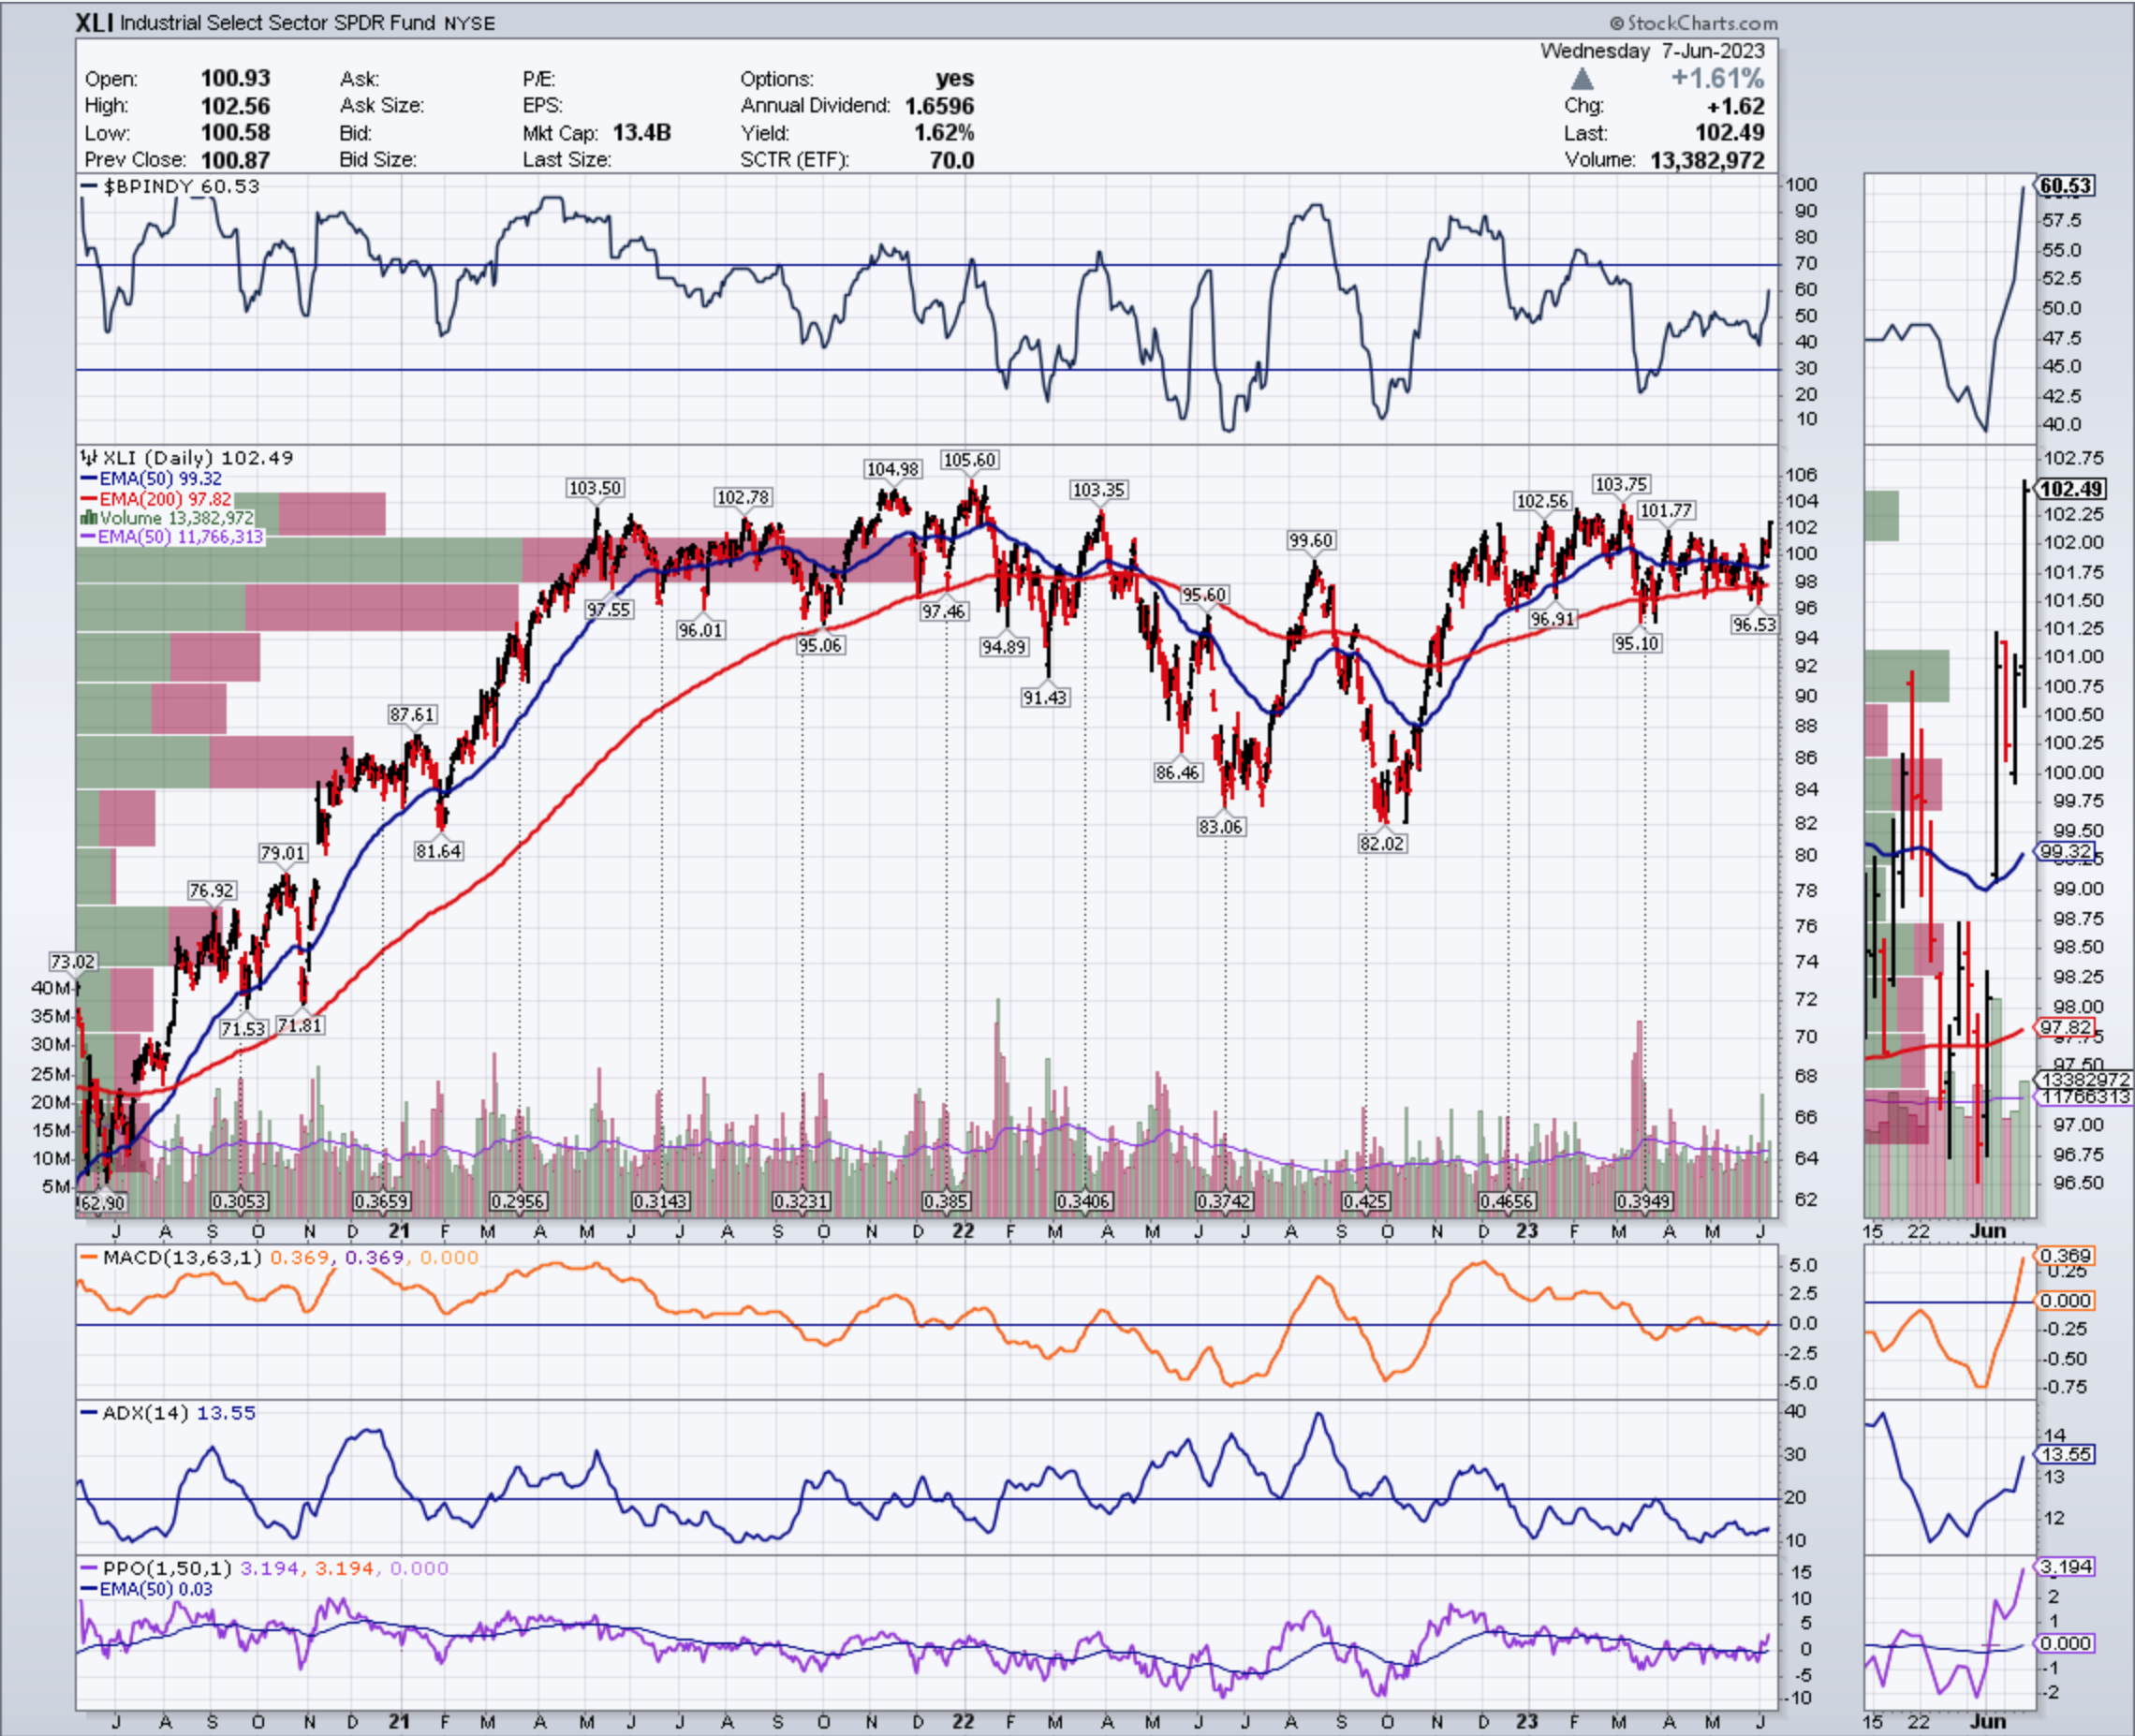
Task: Click the 79.01 peak price label
Action: (282, 853)
